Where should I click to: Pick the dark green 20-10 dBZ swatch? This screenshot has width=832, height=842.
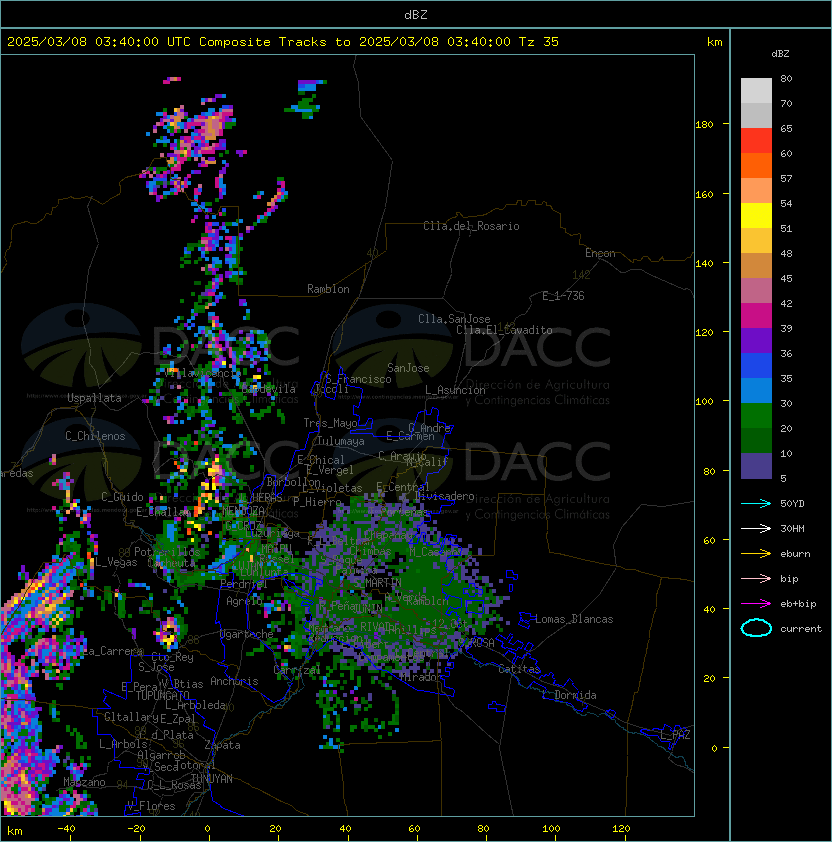(x=756, y=440)
